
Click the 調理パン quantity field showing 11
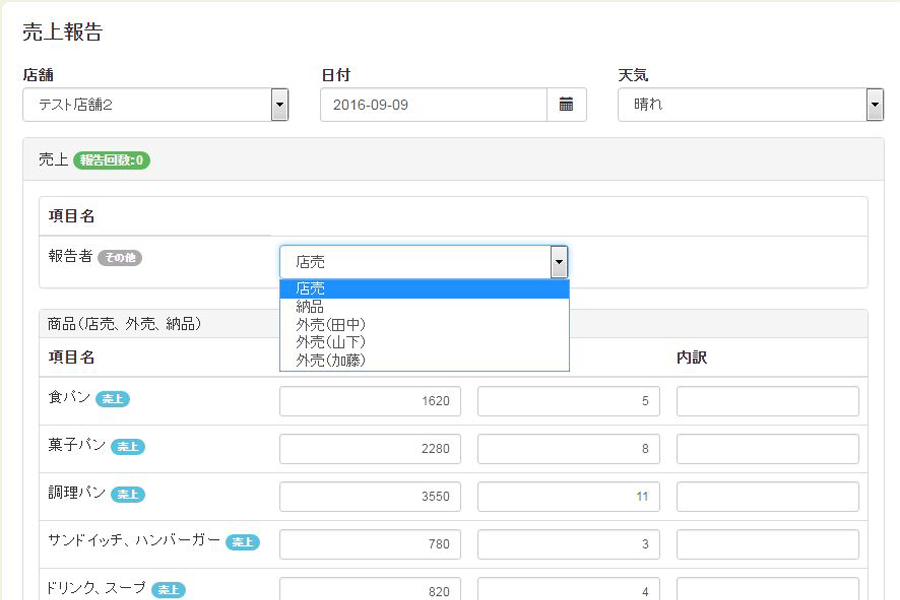point(568,497)
